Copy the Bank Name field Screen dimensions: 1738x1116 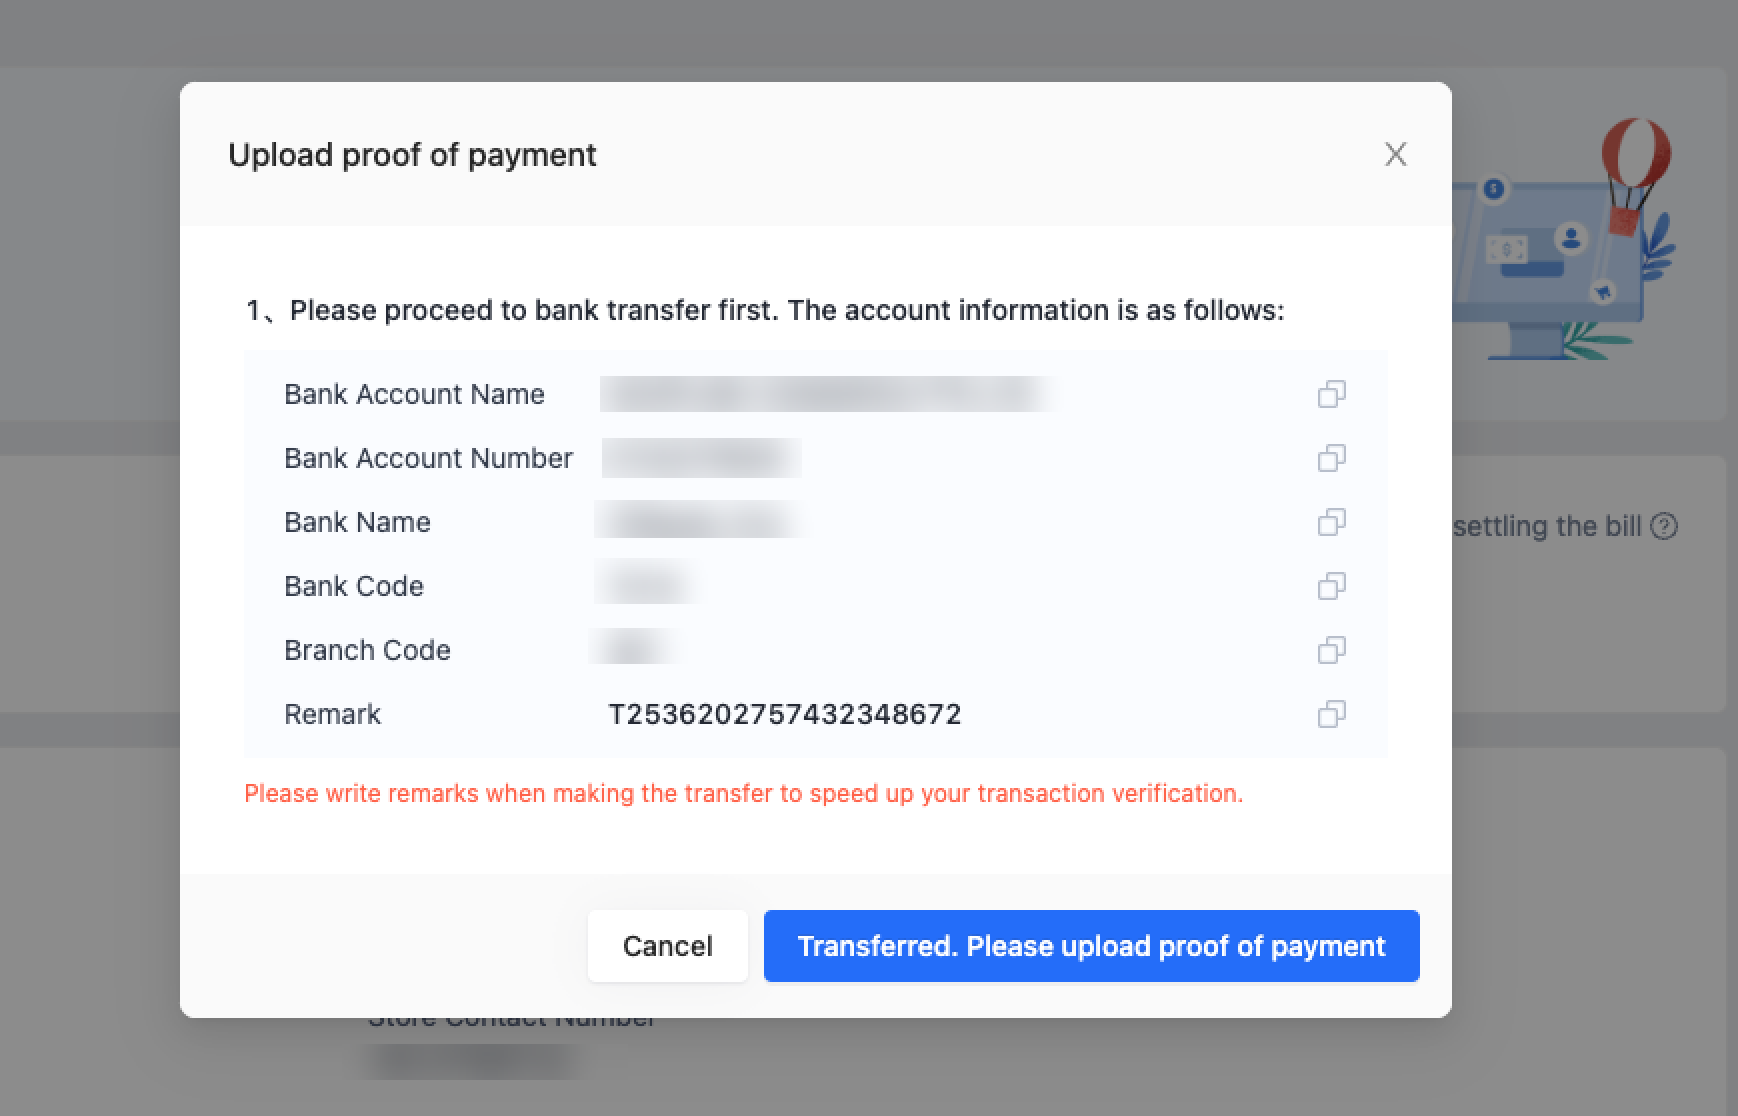tap(1331, 522)
